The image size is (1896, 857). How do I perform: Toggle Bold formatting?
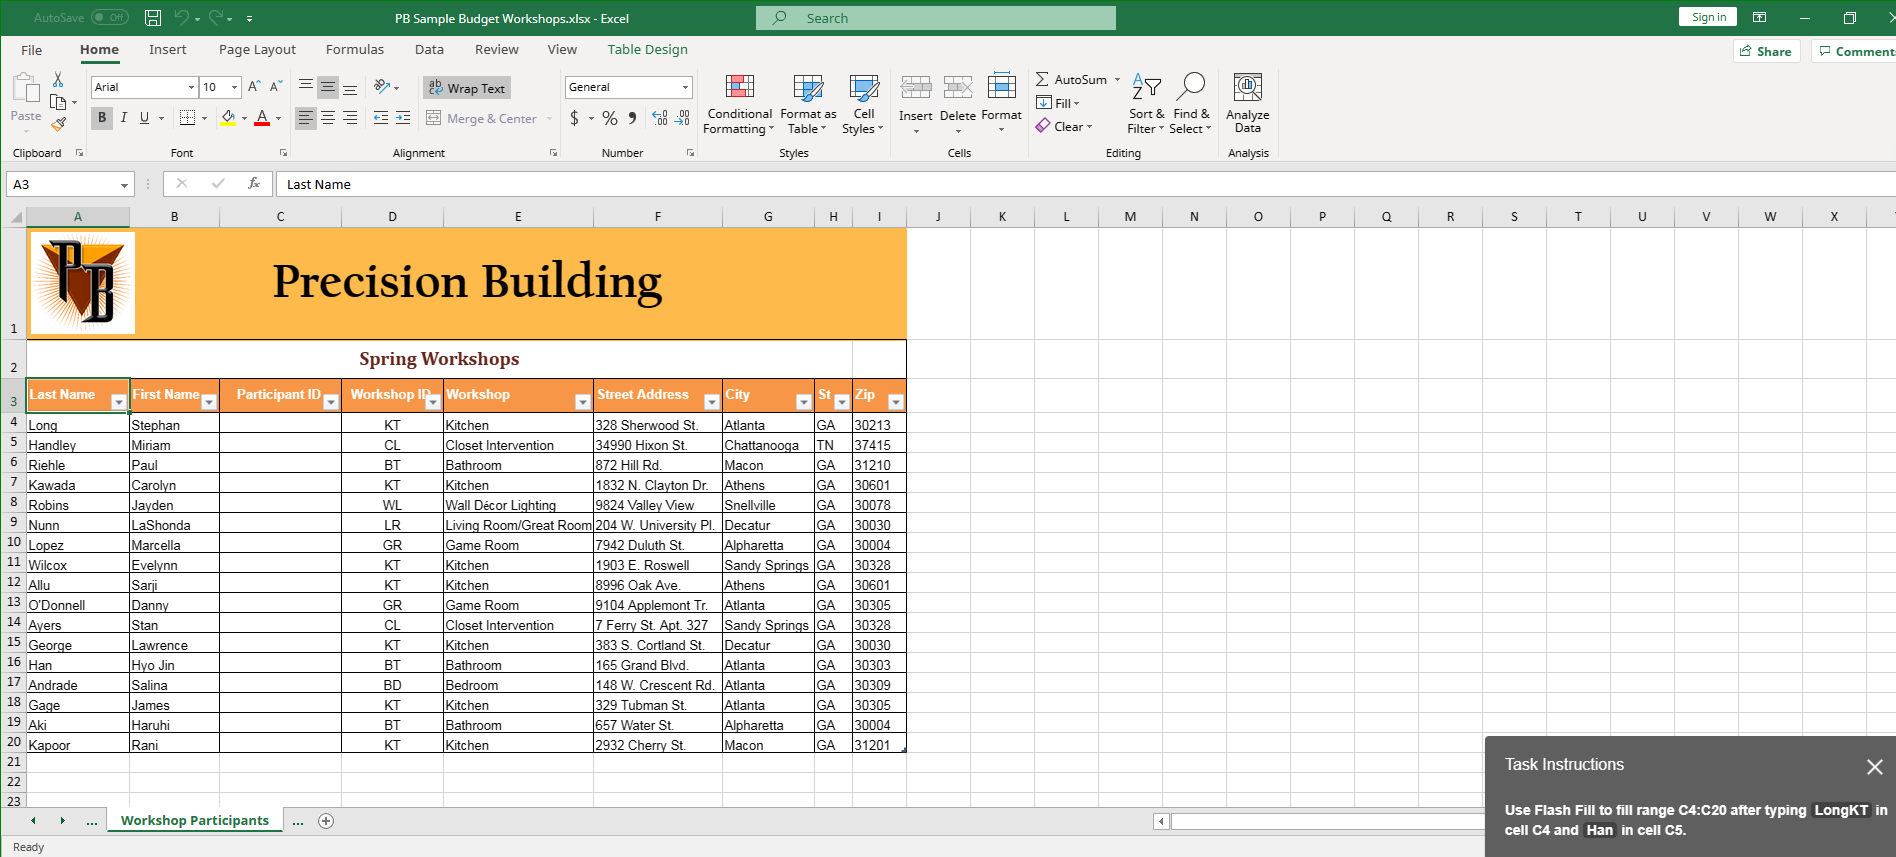102,118
